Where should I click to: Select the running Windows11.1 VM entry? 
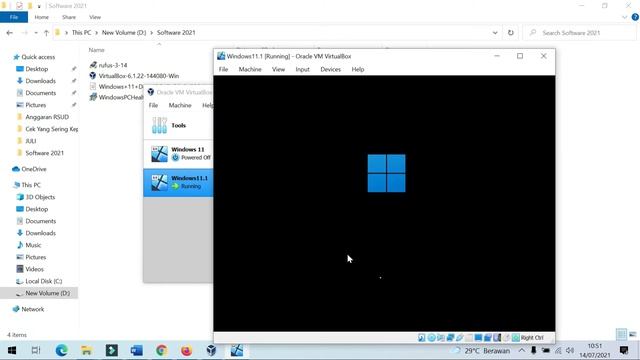click(178, 182)
